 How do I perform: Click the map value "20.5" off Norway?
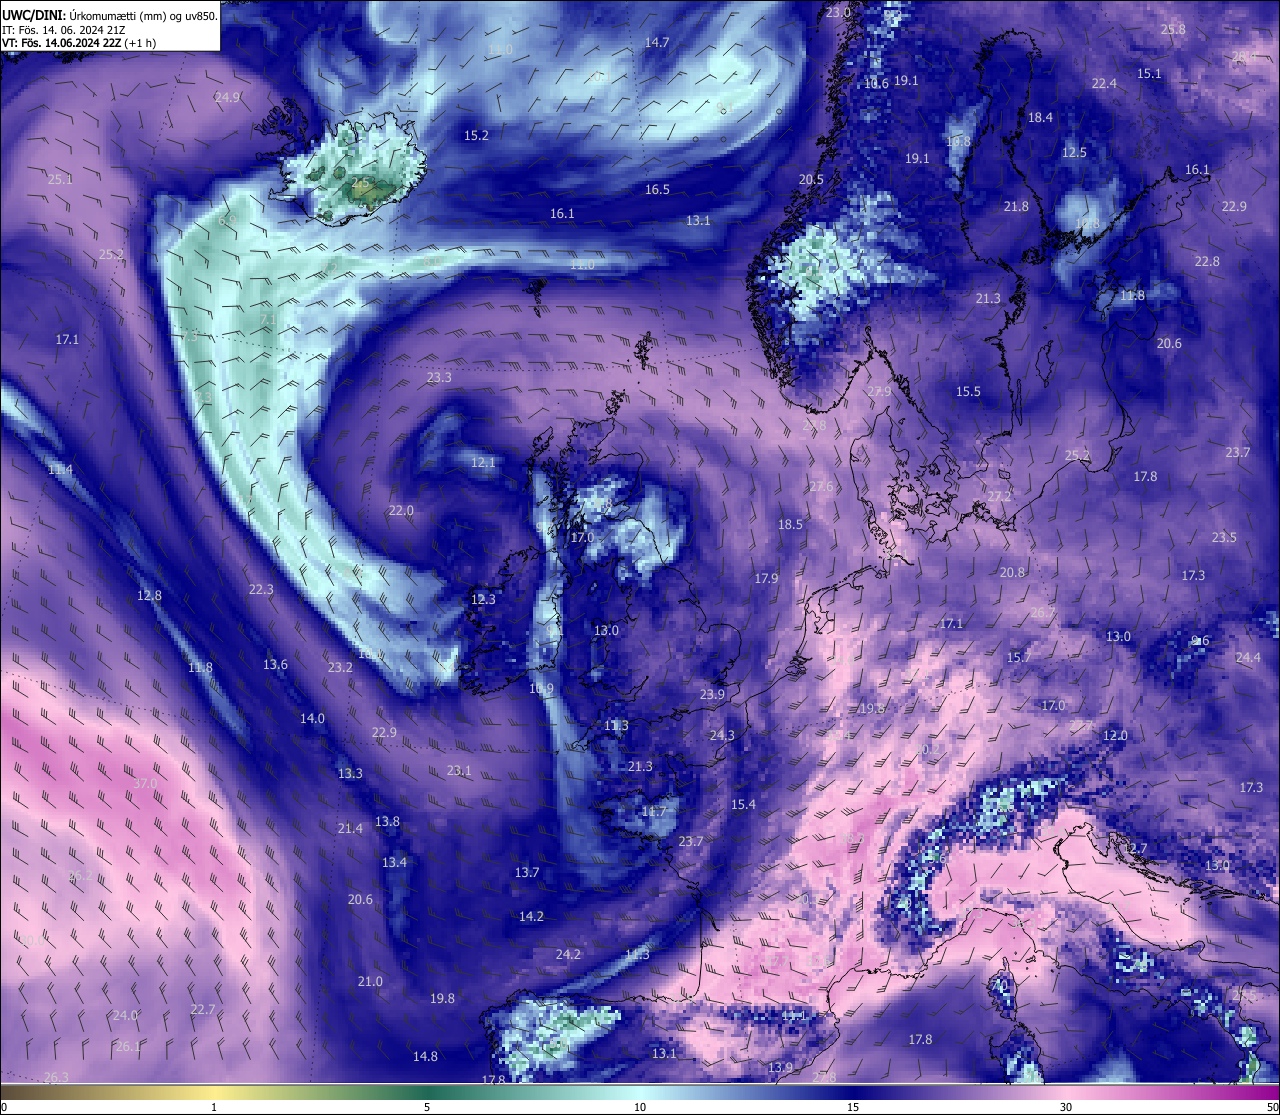pos(811,179)
